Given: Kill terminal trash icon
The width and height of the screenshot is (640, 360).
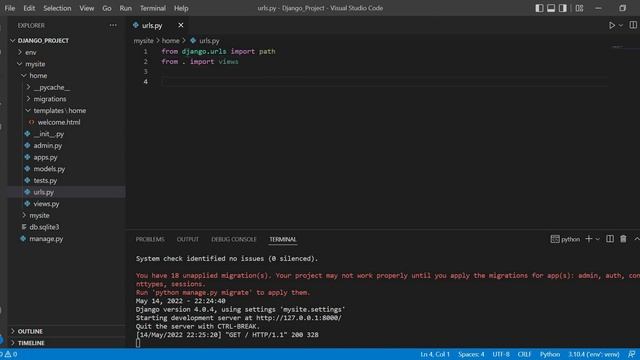Looking at the screenshot, I should 623,239.
